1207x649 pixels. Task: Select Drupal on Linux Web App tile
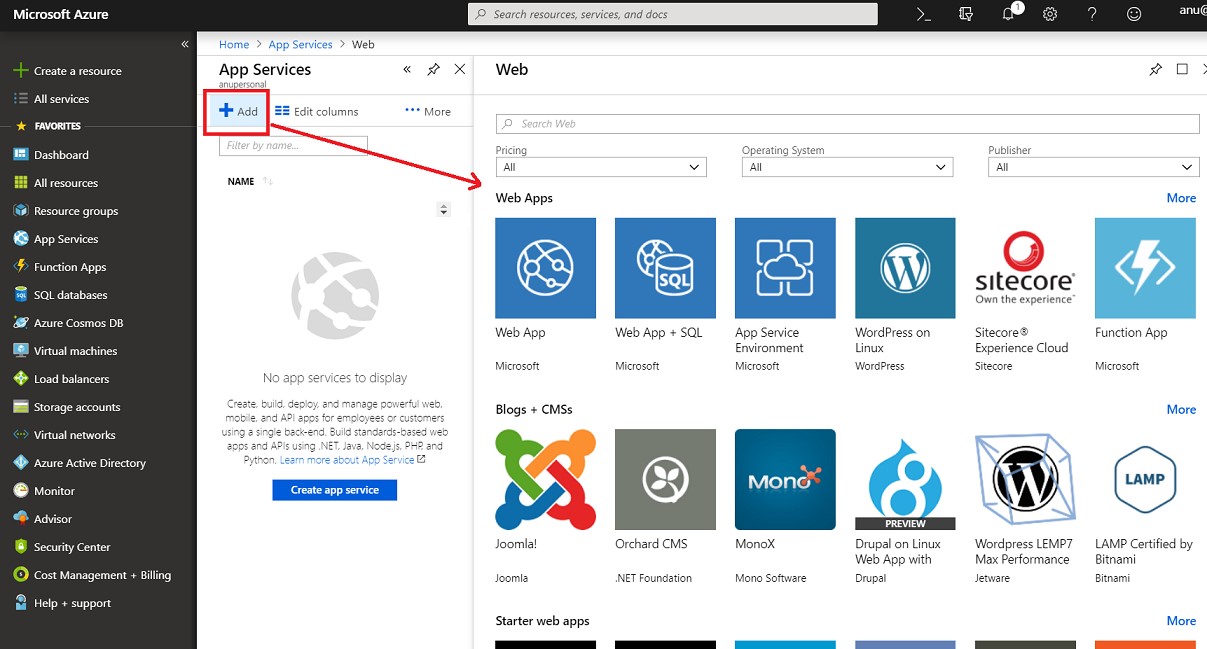905,479
